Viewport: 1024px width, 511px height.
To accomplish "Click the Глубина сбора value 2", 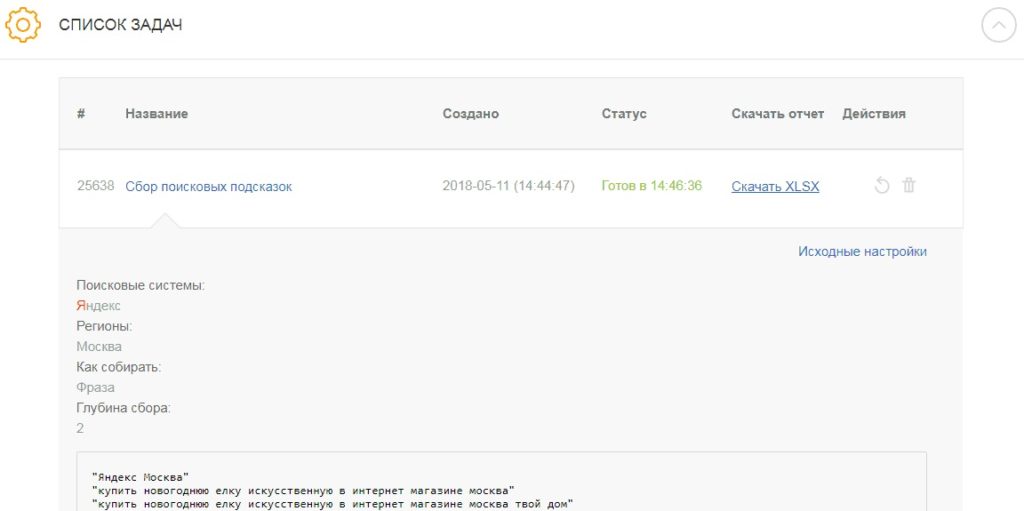I will tap(80, 428).
